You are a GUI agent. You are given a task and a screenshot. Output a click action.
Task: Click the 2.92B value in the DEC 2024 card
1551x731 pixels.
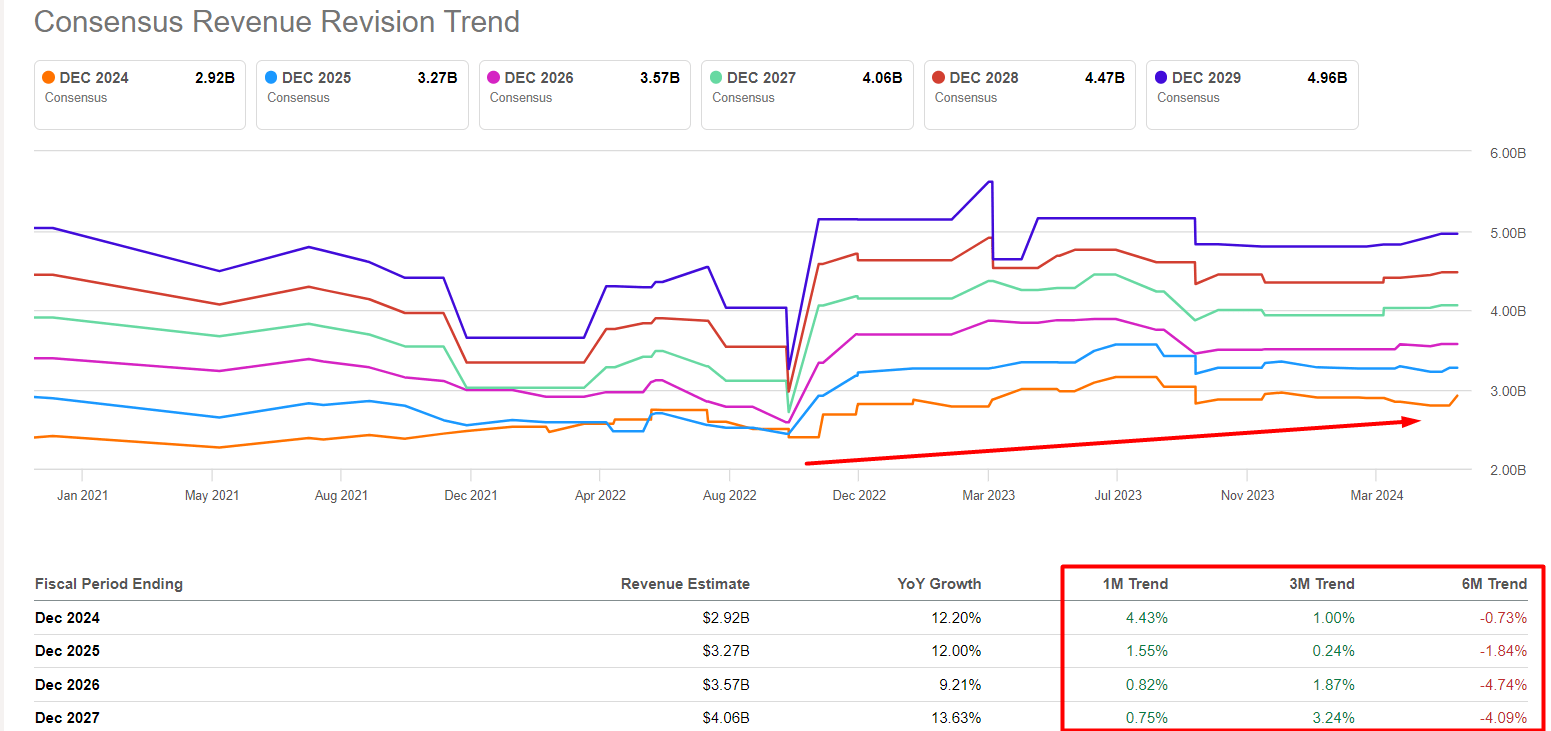tap(216, 77)
